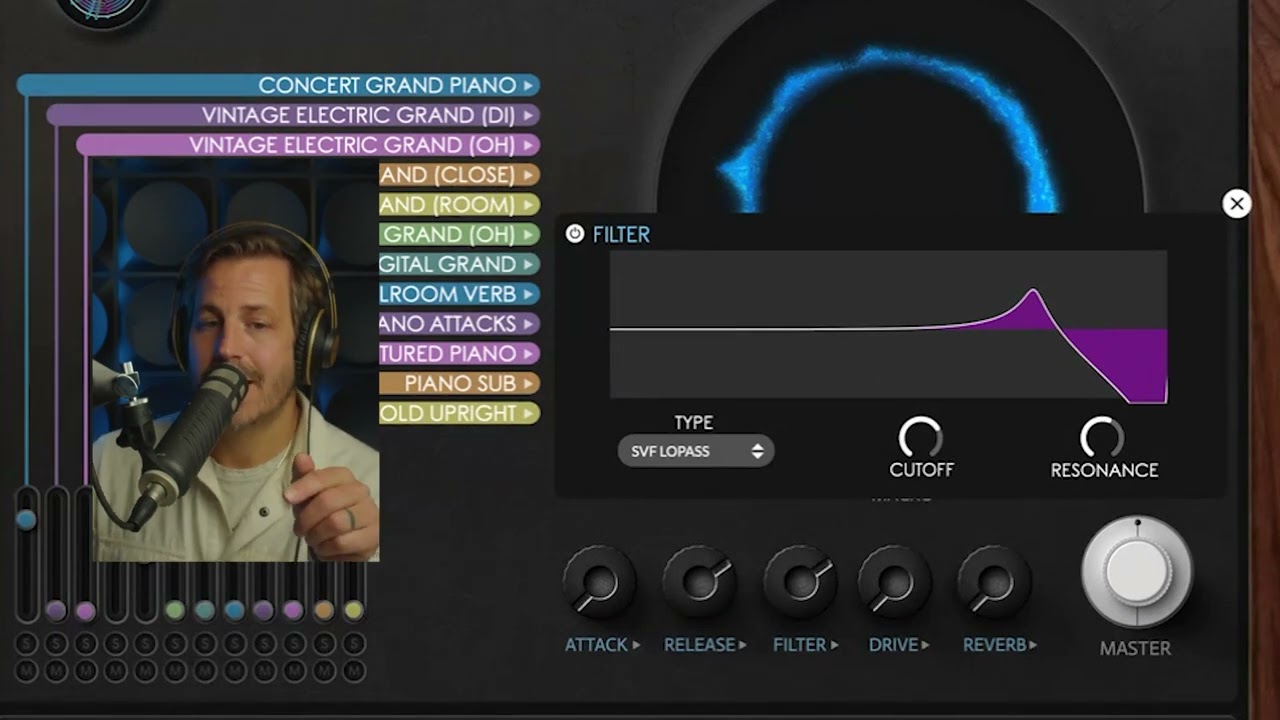The height and width of the screenshot is (720, 1280).
Task: Open the Piano Attacks layer arrow
Action: click(528, 324)
